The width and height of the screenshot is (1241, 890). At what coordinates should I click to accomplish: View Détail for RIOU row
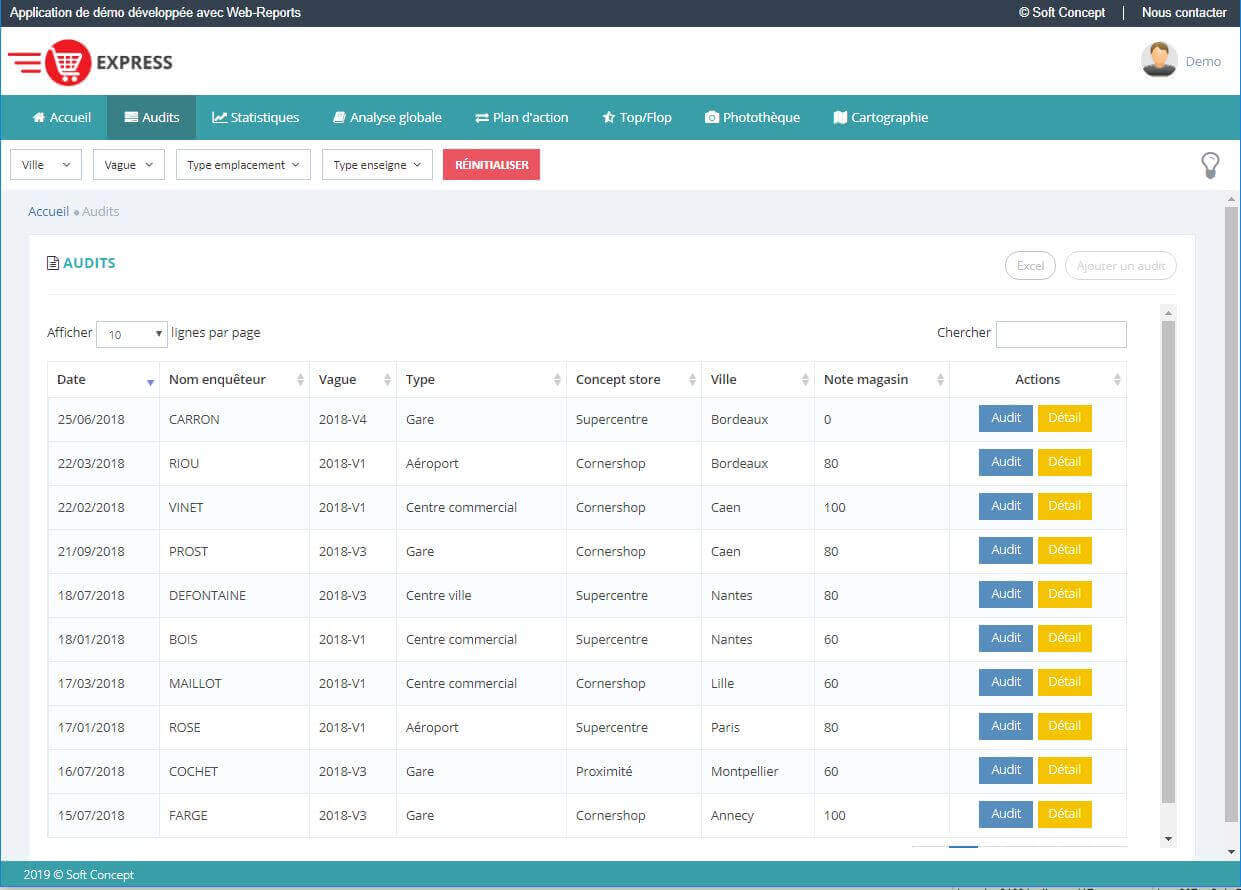click(x=1065, y=462)
